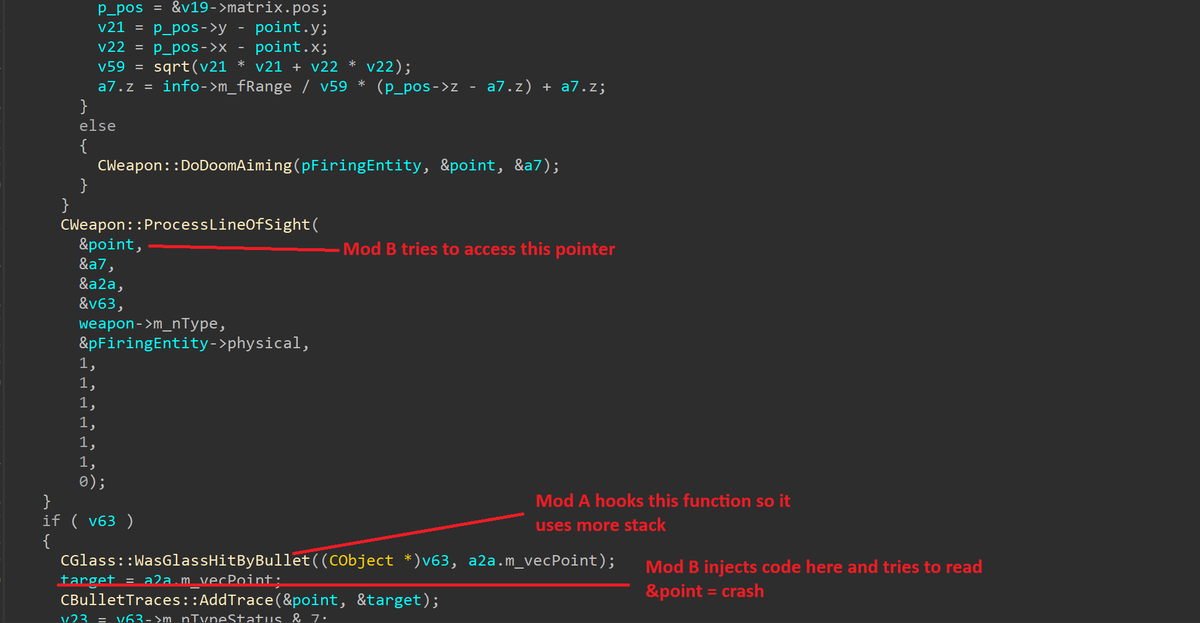Click the 'if ( v63 )' statement
This screenshot has height=623, width=1200.
point(88,520)
